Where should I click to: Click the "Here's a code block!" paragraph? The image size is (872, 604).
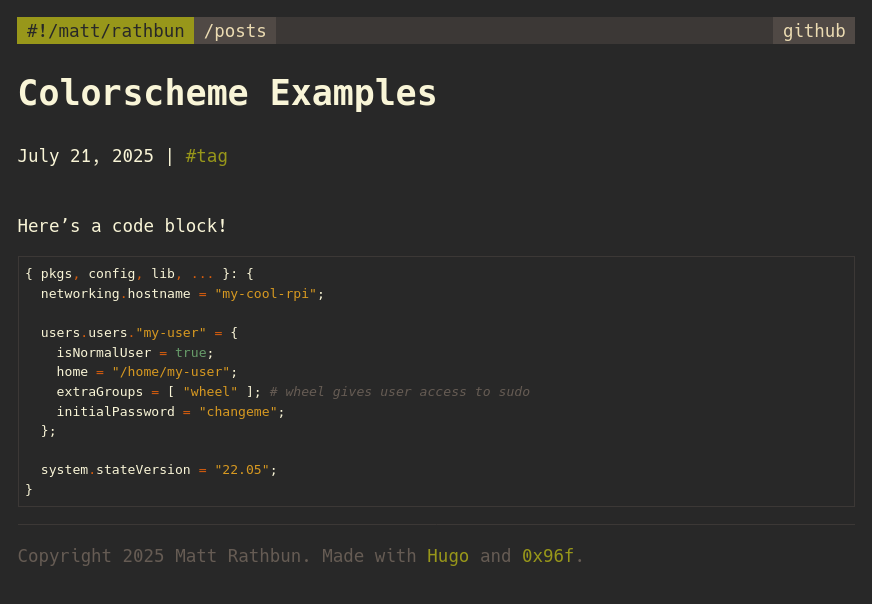pyautogui.click(x=122, y=226)
